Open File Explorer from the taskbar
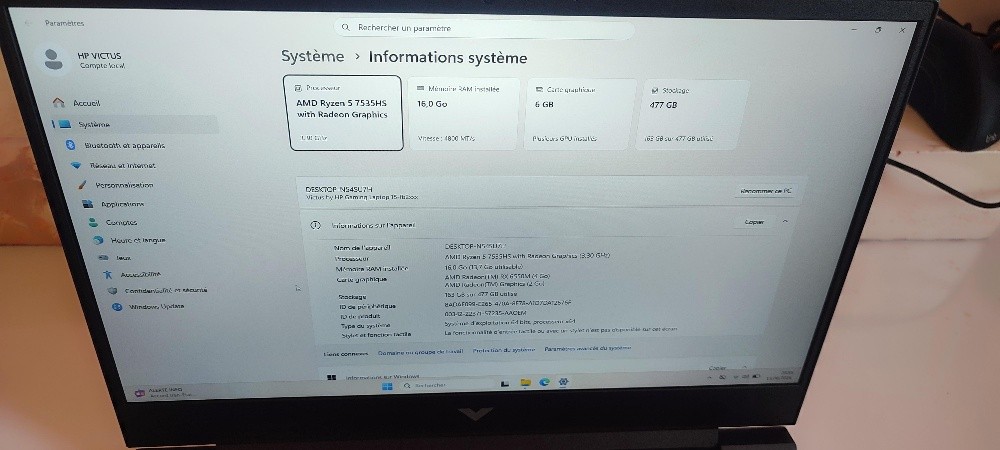 pyautogui.click(x=526, y=382)
